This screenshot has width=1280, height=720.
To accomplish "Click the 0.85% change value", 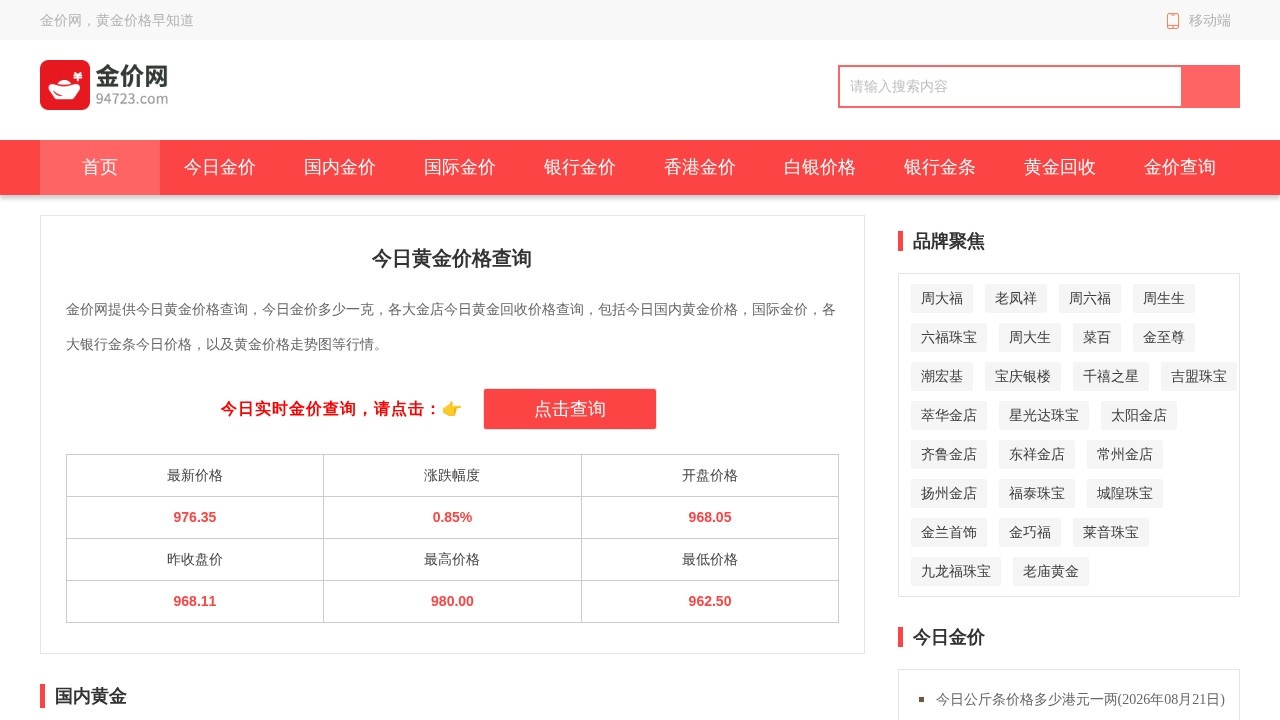I will (x=452, y=517).
